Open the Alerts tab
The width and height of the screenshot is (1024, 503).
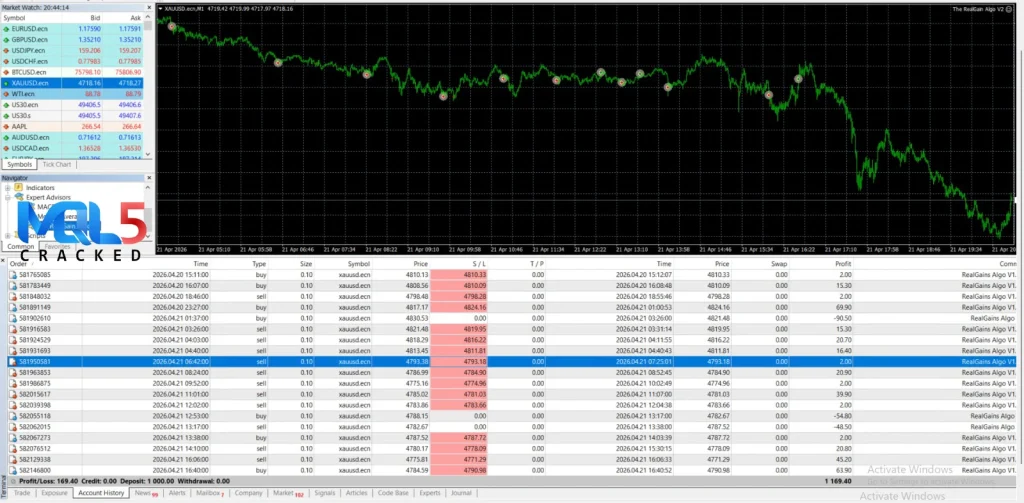pyautogui.click(x=177, y=493)
